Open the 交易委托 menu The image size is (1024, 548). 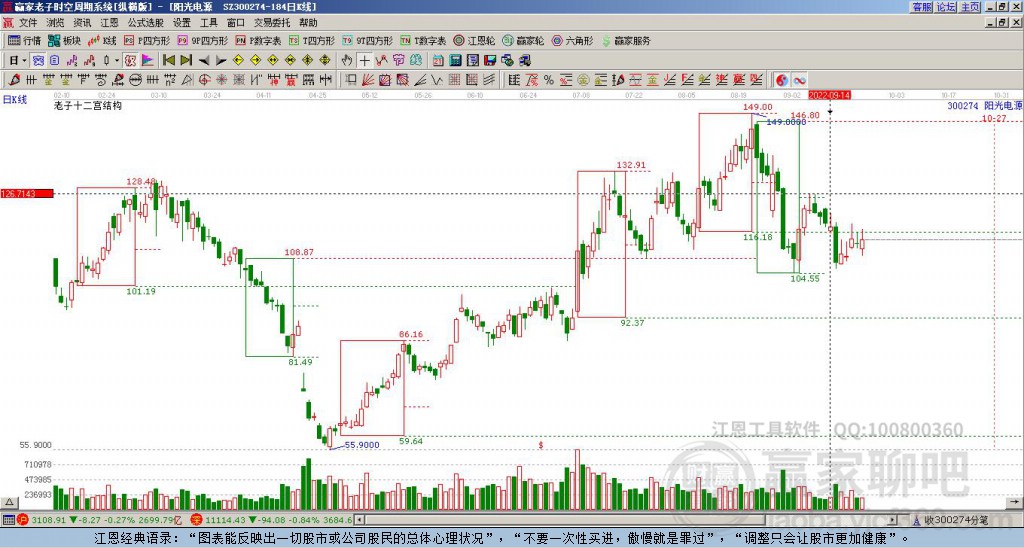pyautogui.click(x=272, y=23)
